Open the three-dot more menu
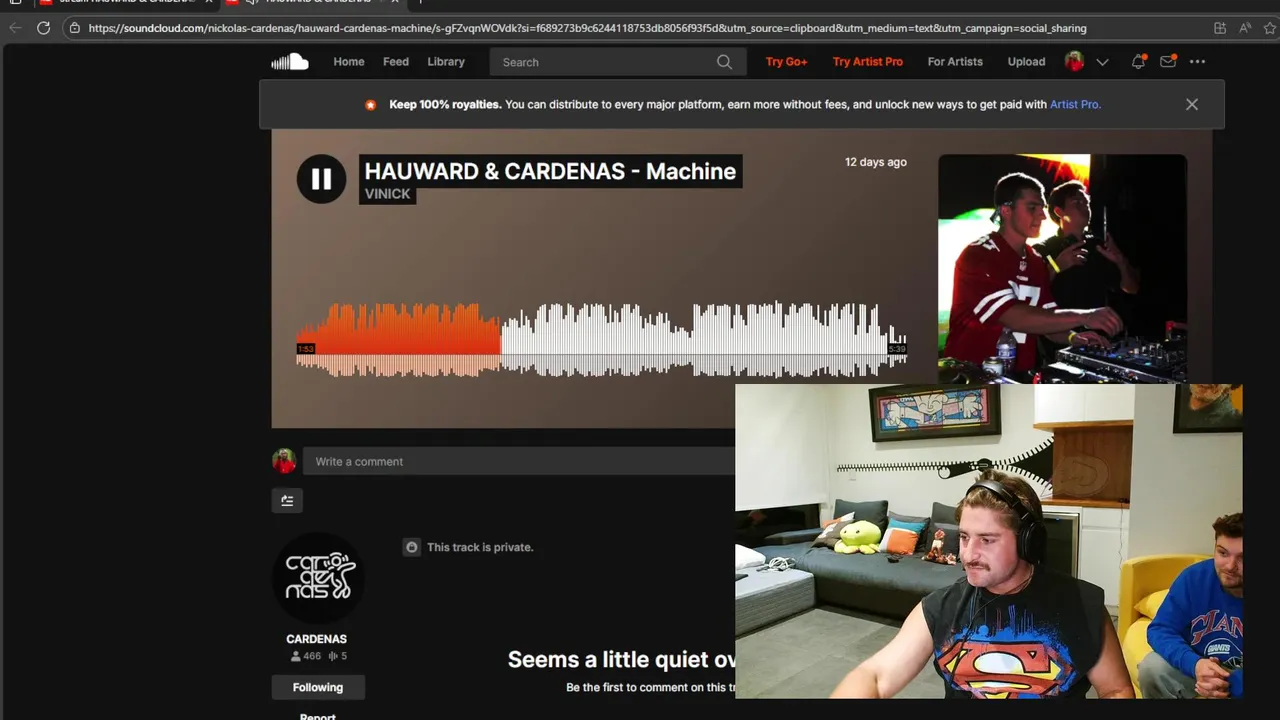The height and width of the screenshot is (720, 1280). (1198, 62)
